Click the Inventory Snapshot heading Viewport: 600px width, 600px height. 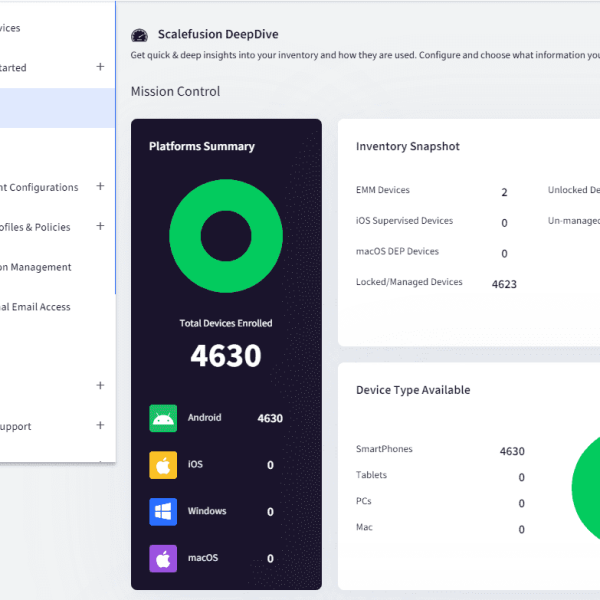408,147
